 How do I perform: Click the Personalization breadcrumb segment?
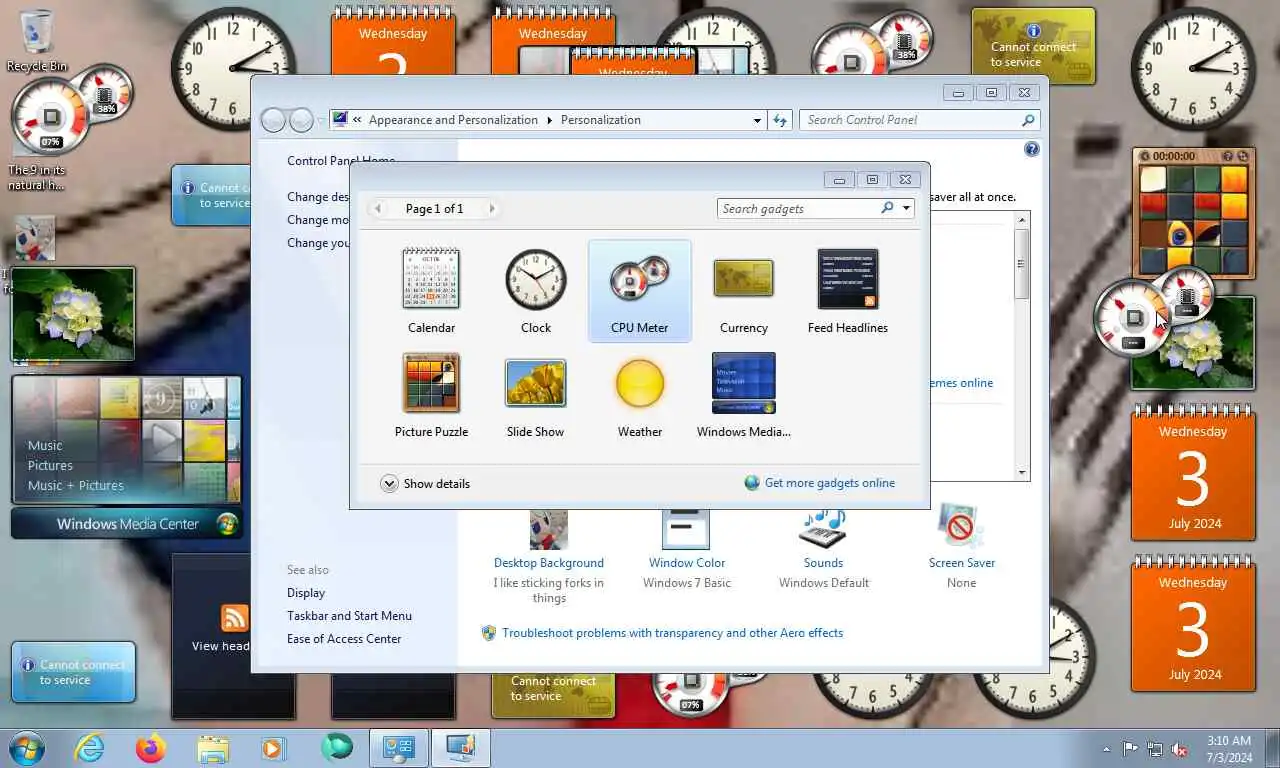coord(601,120)
